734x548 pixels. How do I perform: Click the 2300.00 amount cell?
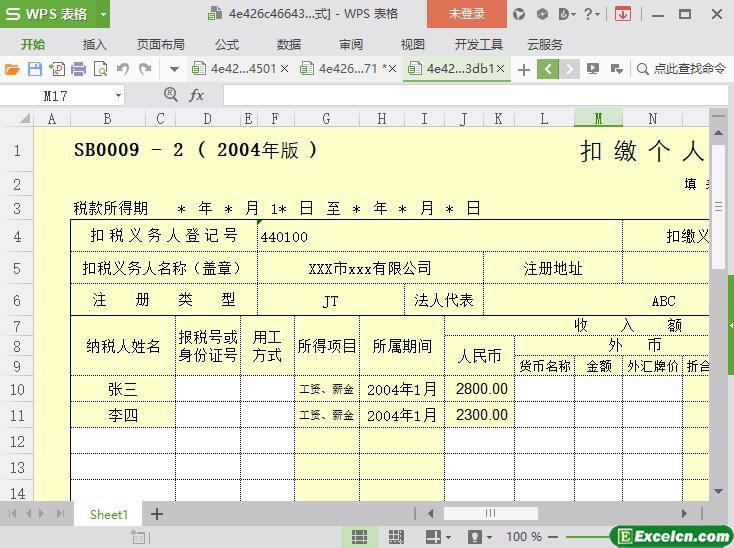[479, 415]
